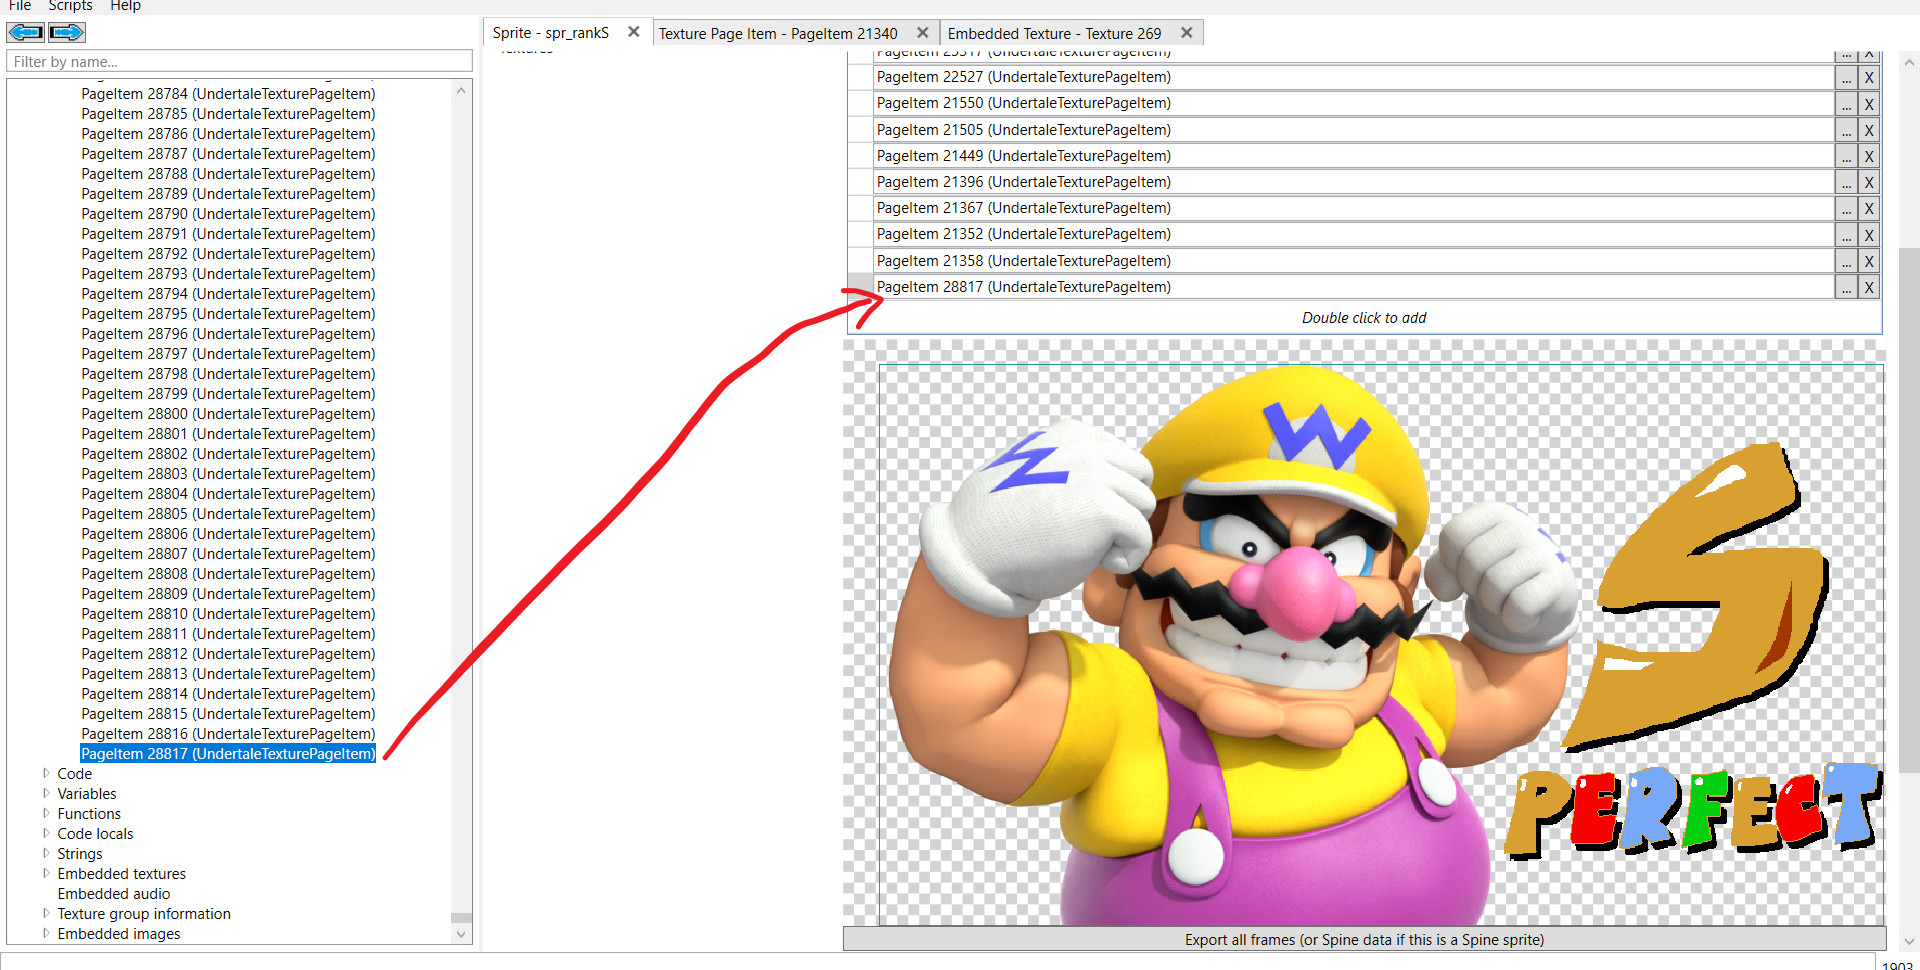
Task: Expand the Strings tree node
Action: (46, 853)
